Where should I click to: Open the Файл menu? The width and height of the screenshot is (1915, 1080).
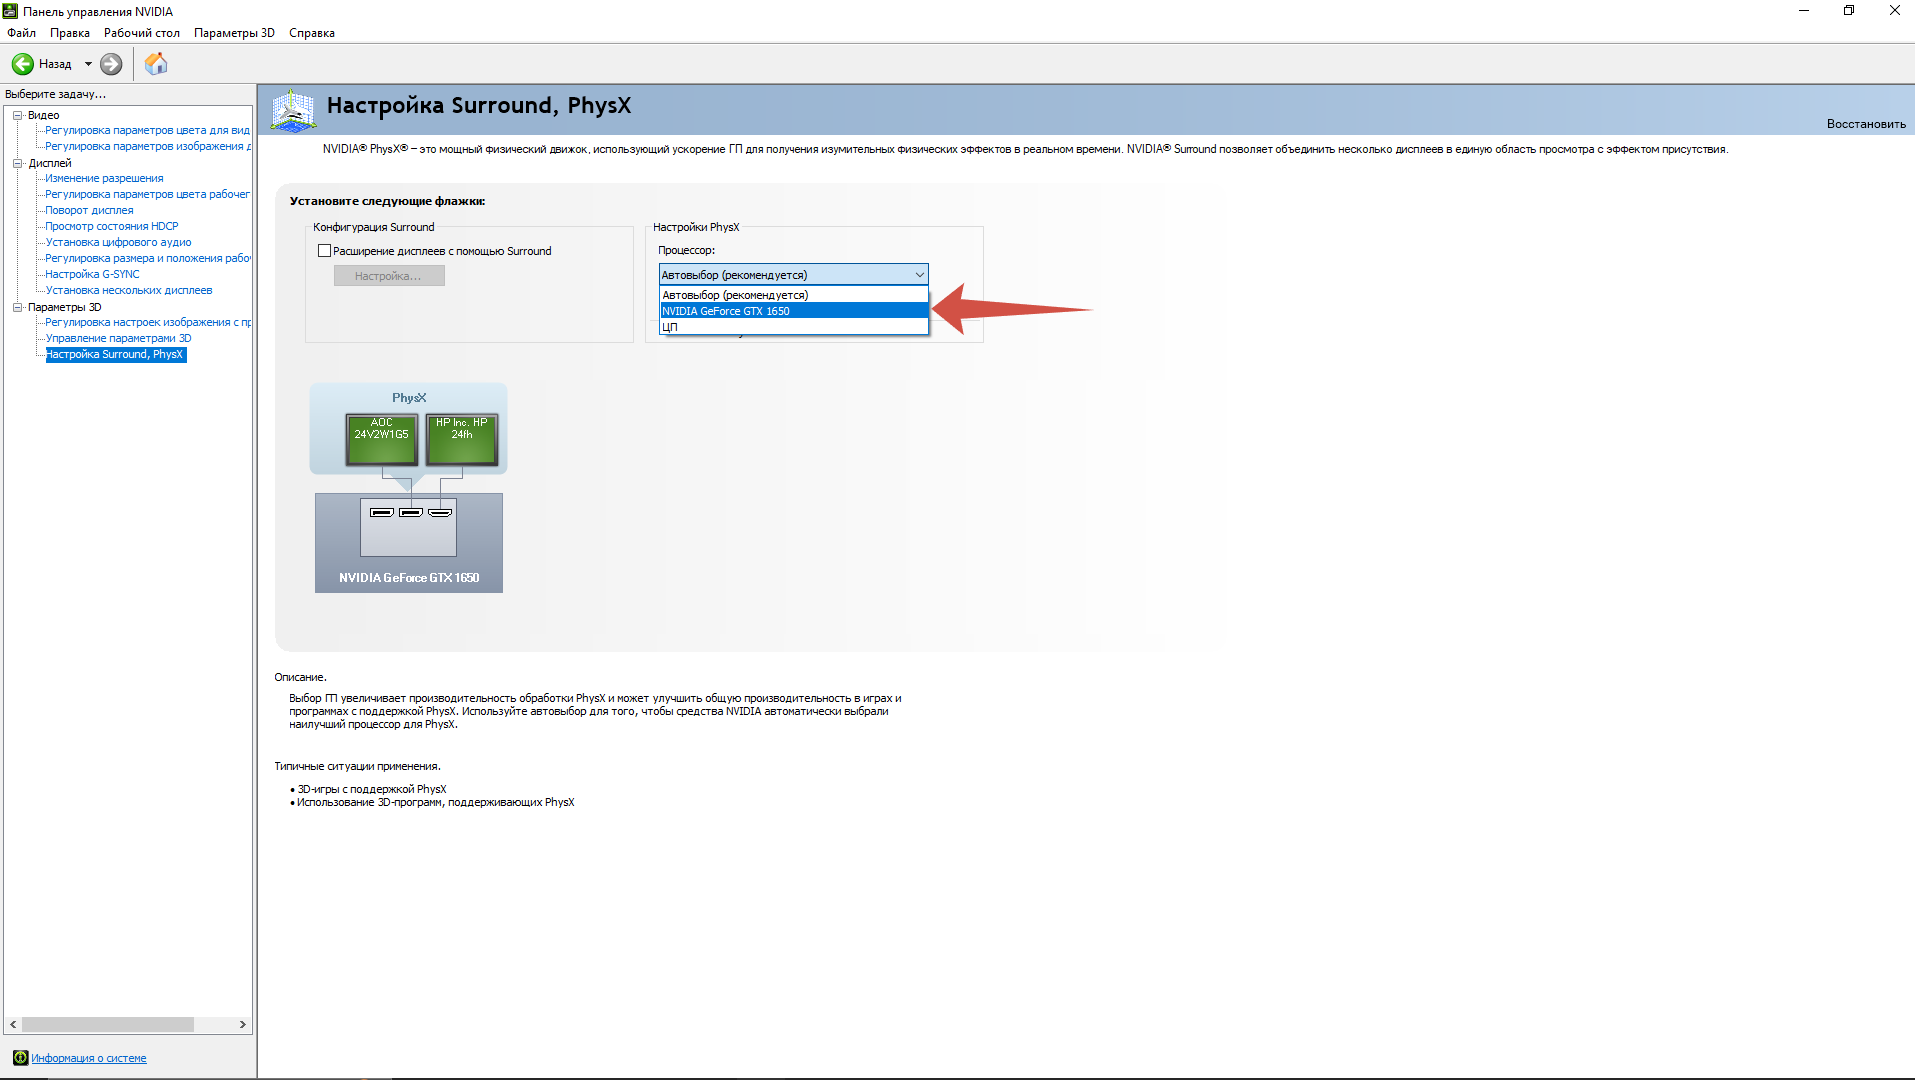[21, 33]
